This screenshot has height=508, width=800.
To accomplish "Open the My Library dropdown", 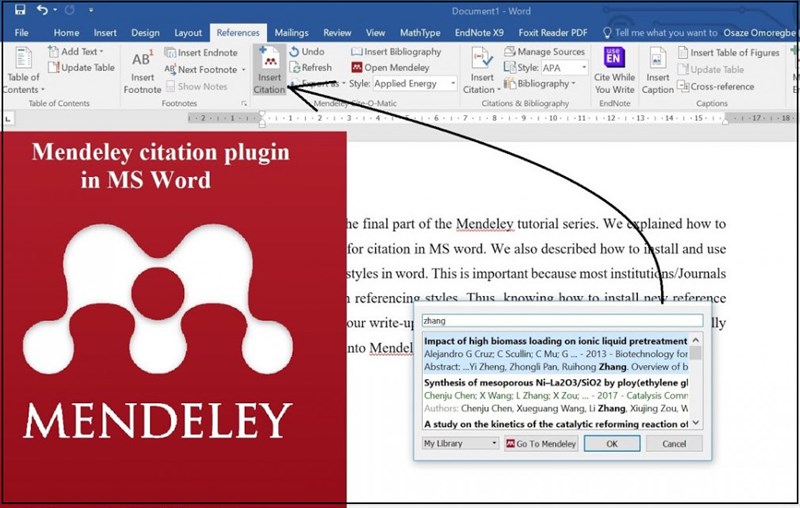I will pos(460,444).
